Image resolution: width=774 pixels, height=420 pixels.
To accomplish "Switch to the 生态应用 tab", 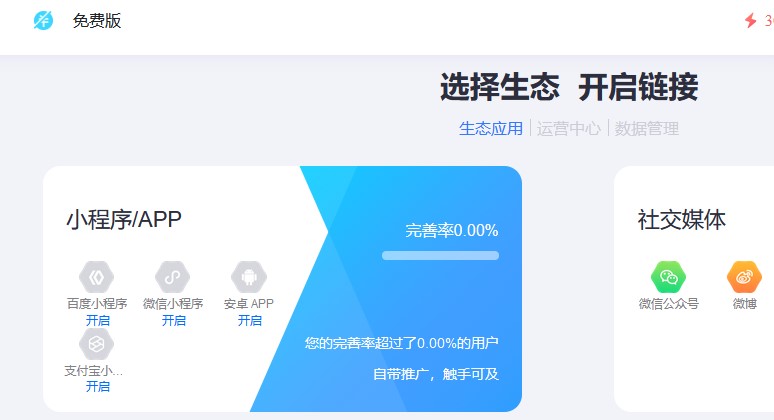I will point(491,128).
